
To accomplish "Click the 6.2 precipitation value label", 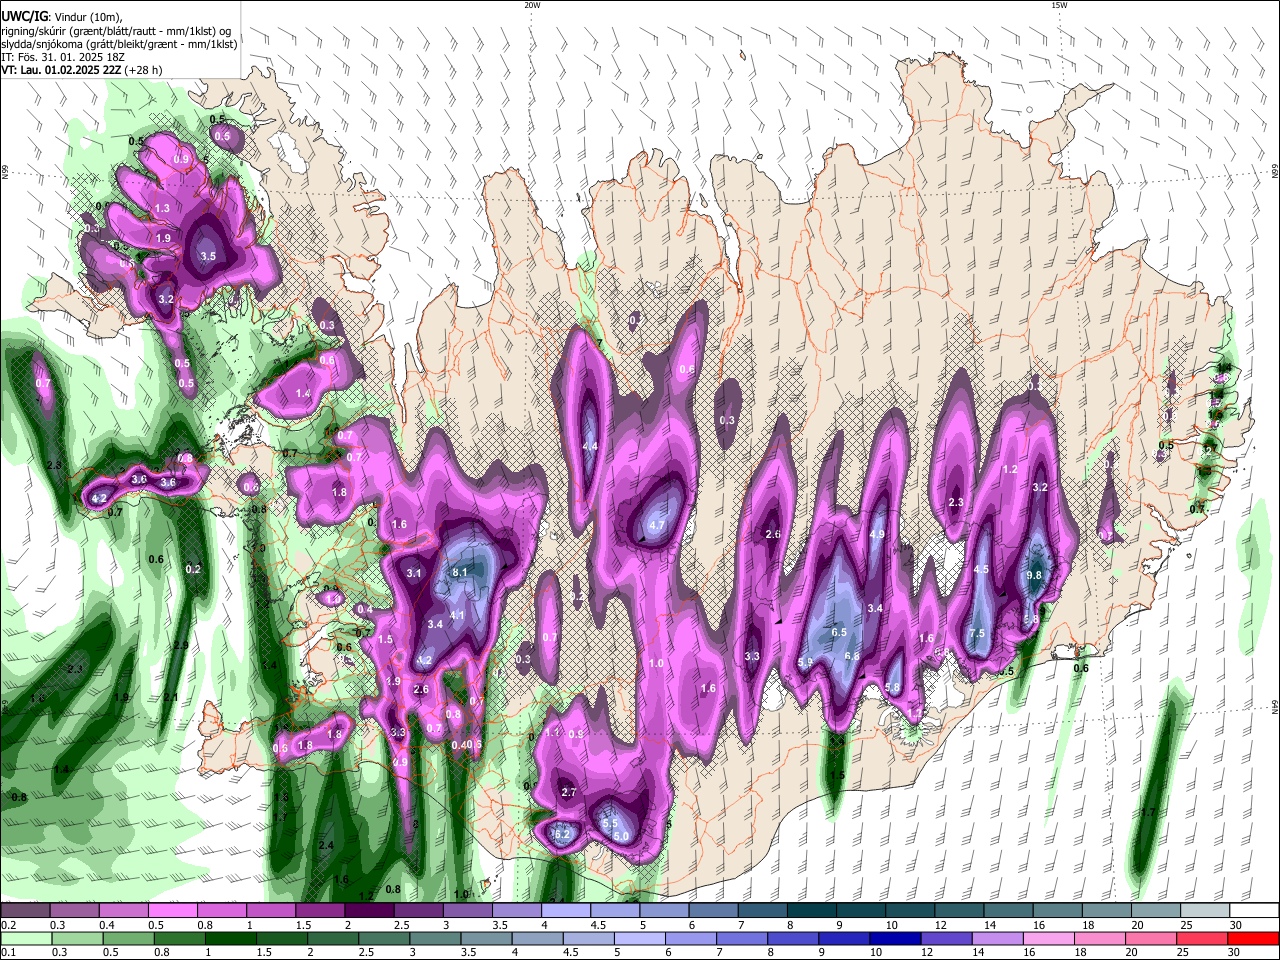I will click(x=562, y=834).
